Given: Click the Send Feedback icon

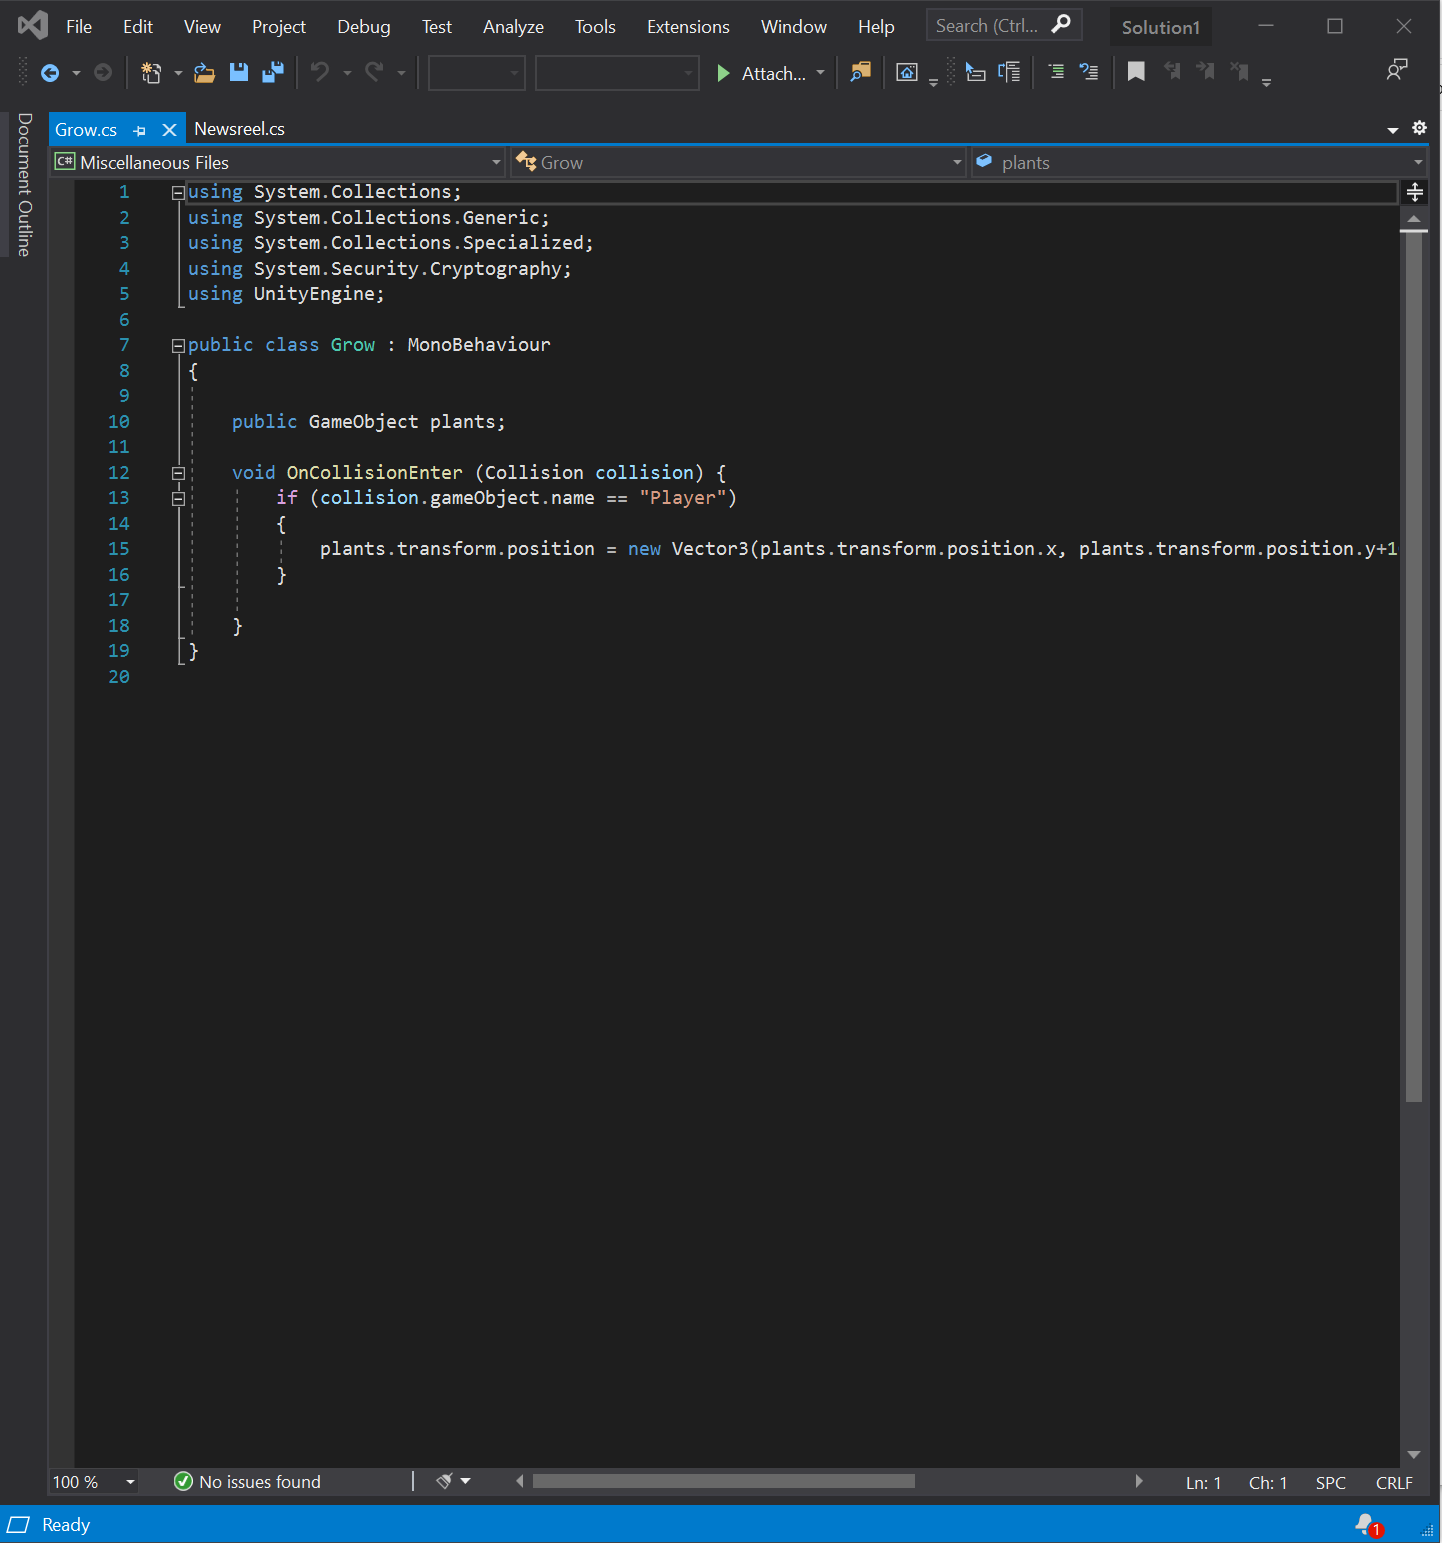Looking at the screenshot, I should click(1397, 70).
